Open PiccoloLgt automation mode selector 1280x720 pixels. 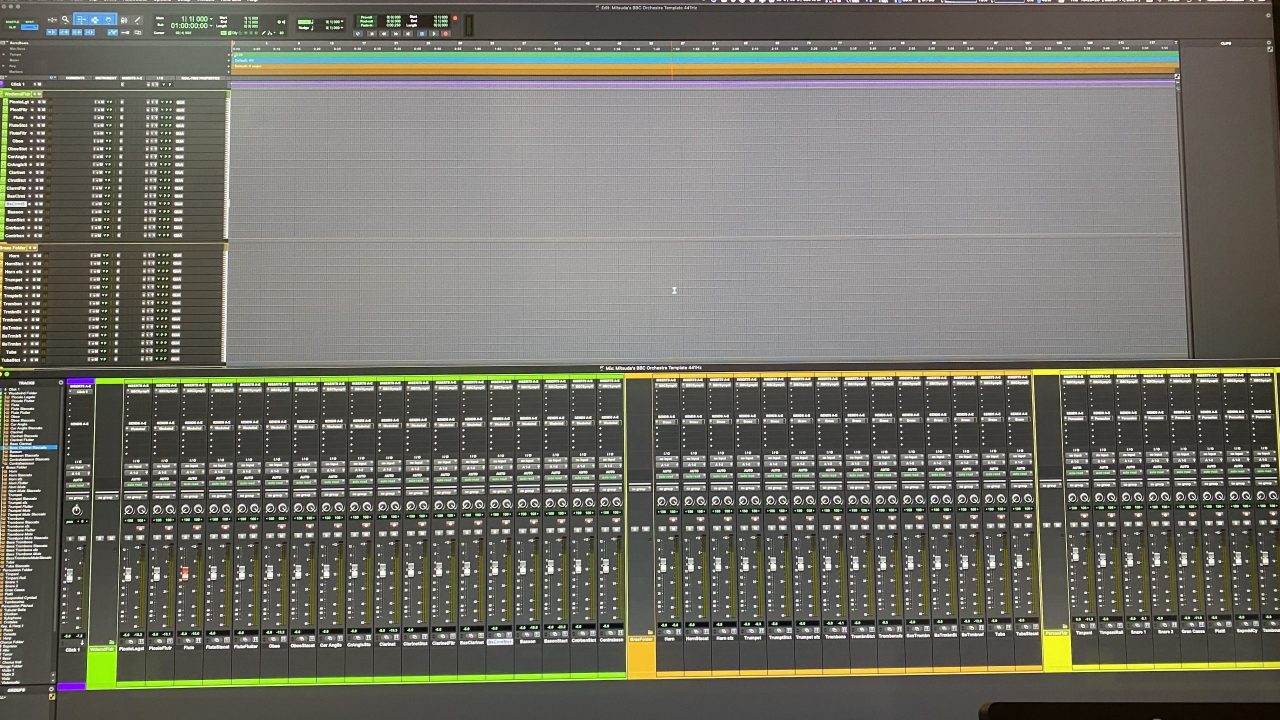click(x=136, y=484)
